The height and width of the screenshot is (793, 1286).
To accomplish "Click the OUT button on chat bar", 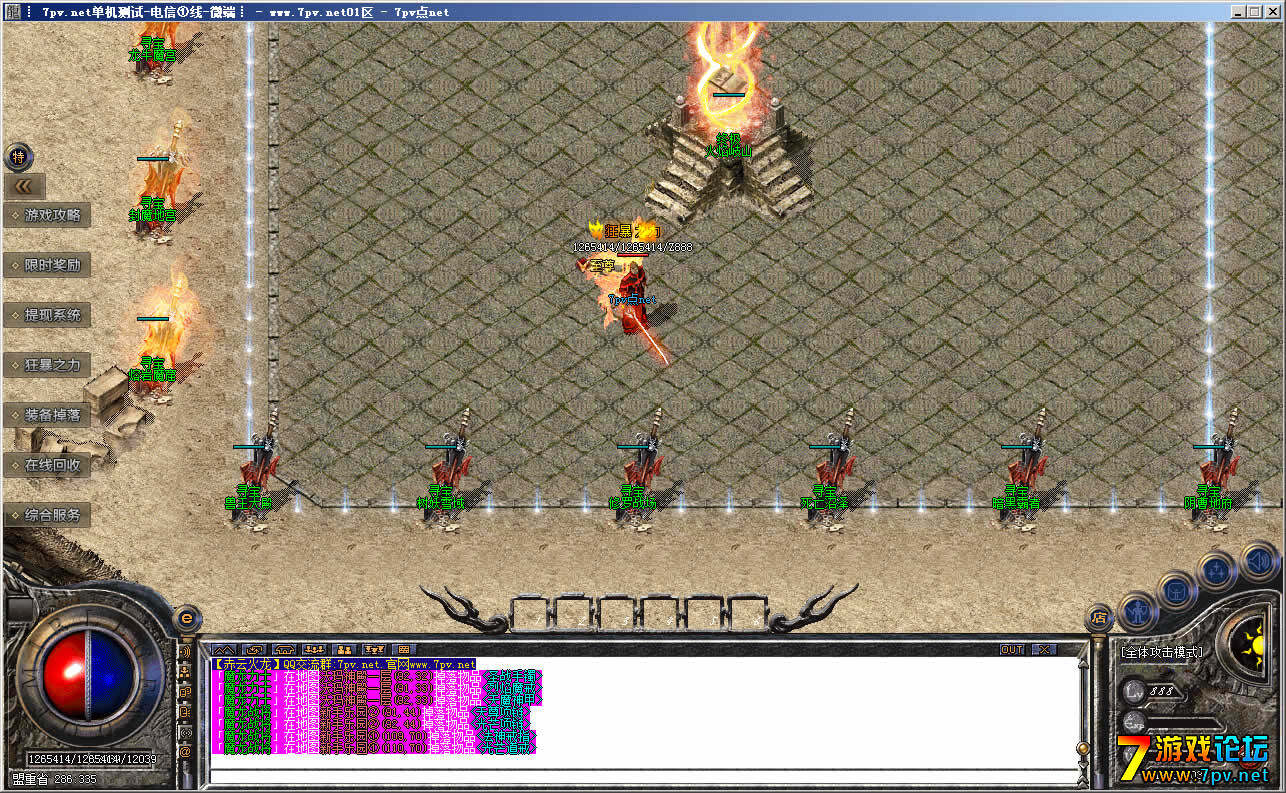I will tap(1012, 649).
